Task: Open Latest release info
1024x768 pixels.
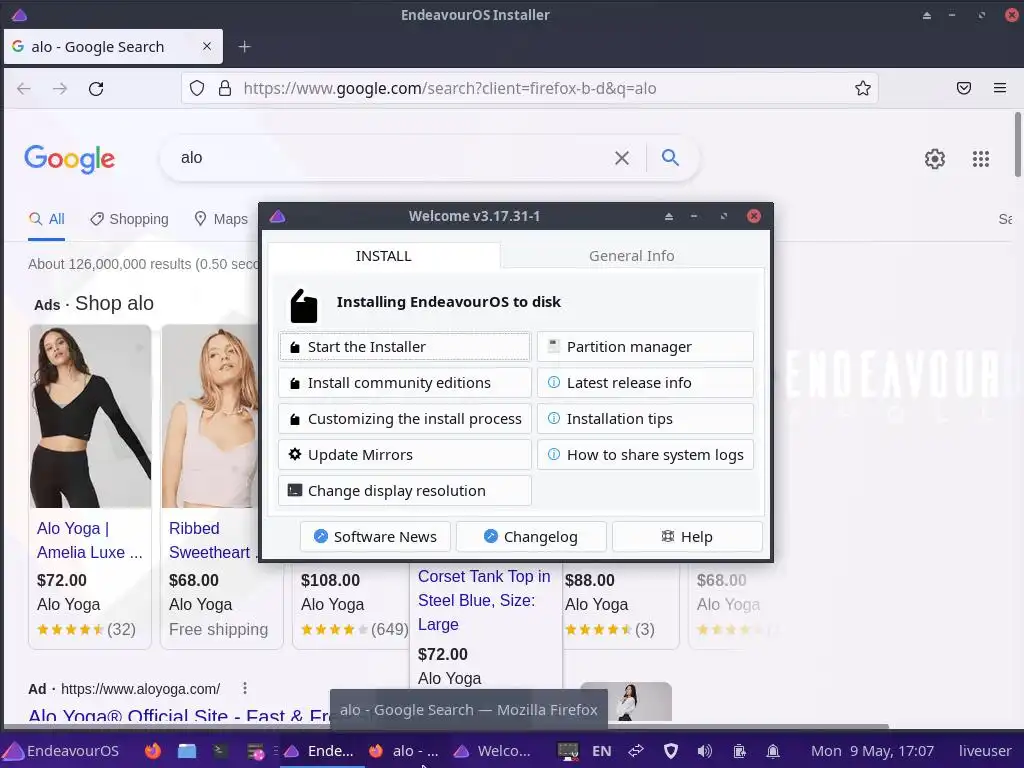Action: point(645,383)
